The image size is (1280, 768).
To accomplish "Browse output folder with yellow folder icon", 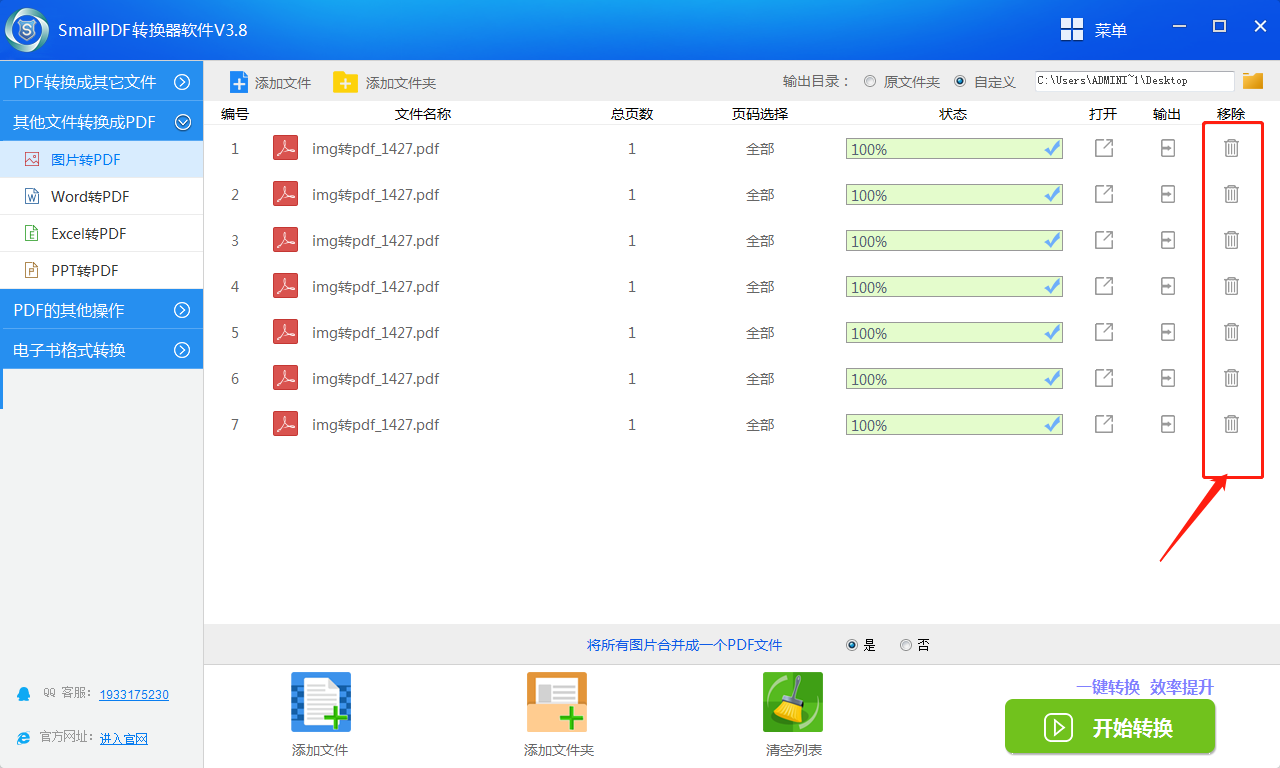I will (x=1253, y=81).
